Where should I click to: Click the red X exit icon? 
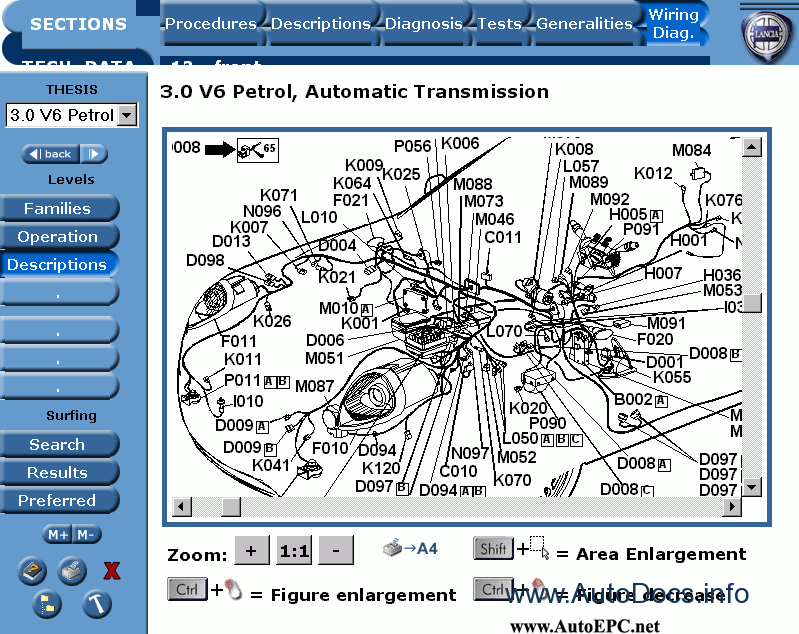112,571
